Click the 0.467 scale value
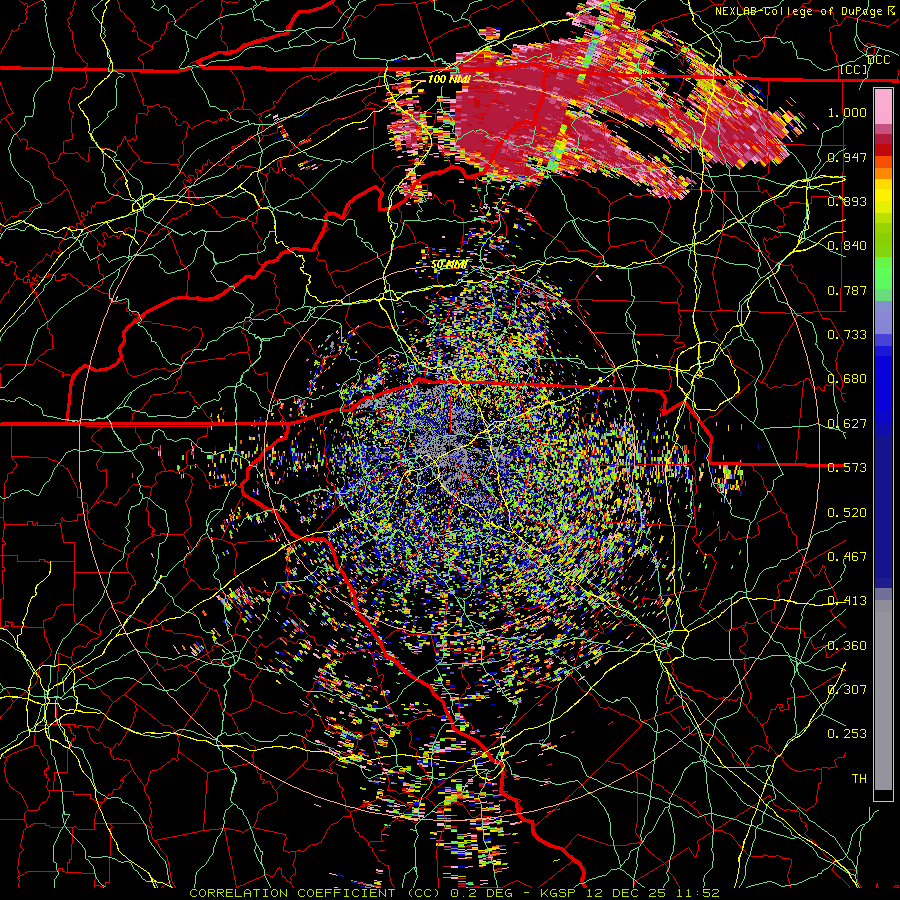Viewport: 900px width, 900px height. click(847, 557)
